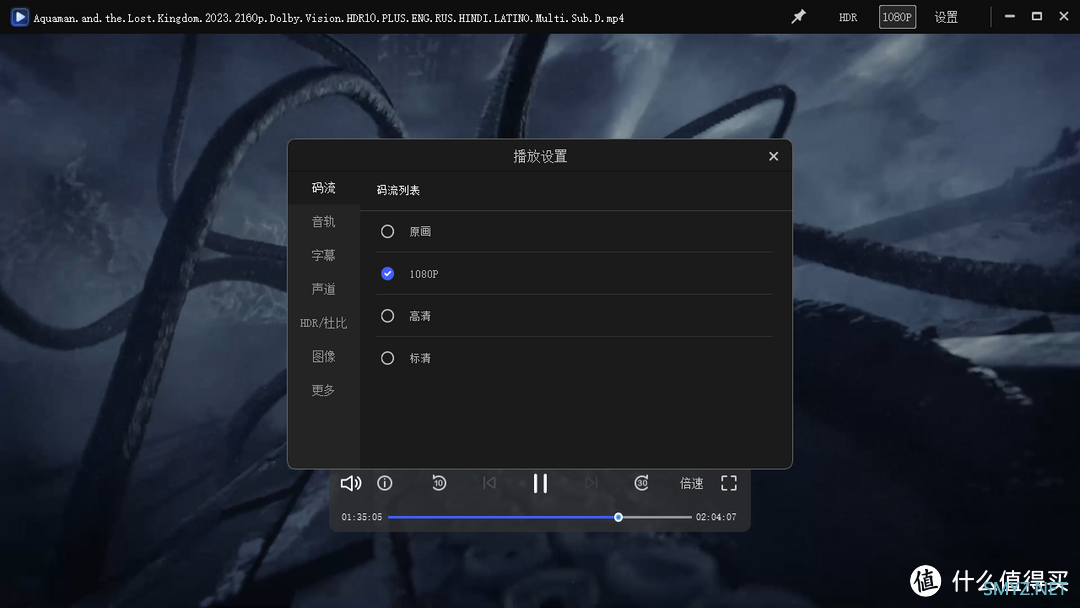Screen dimensions: 1080x608
Task: Open the 1080P quality selector
Action: click(897, 17)
